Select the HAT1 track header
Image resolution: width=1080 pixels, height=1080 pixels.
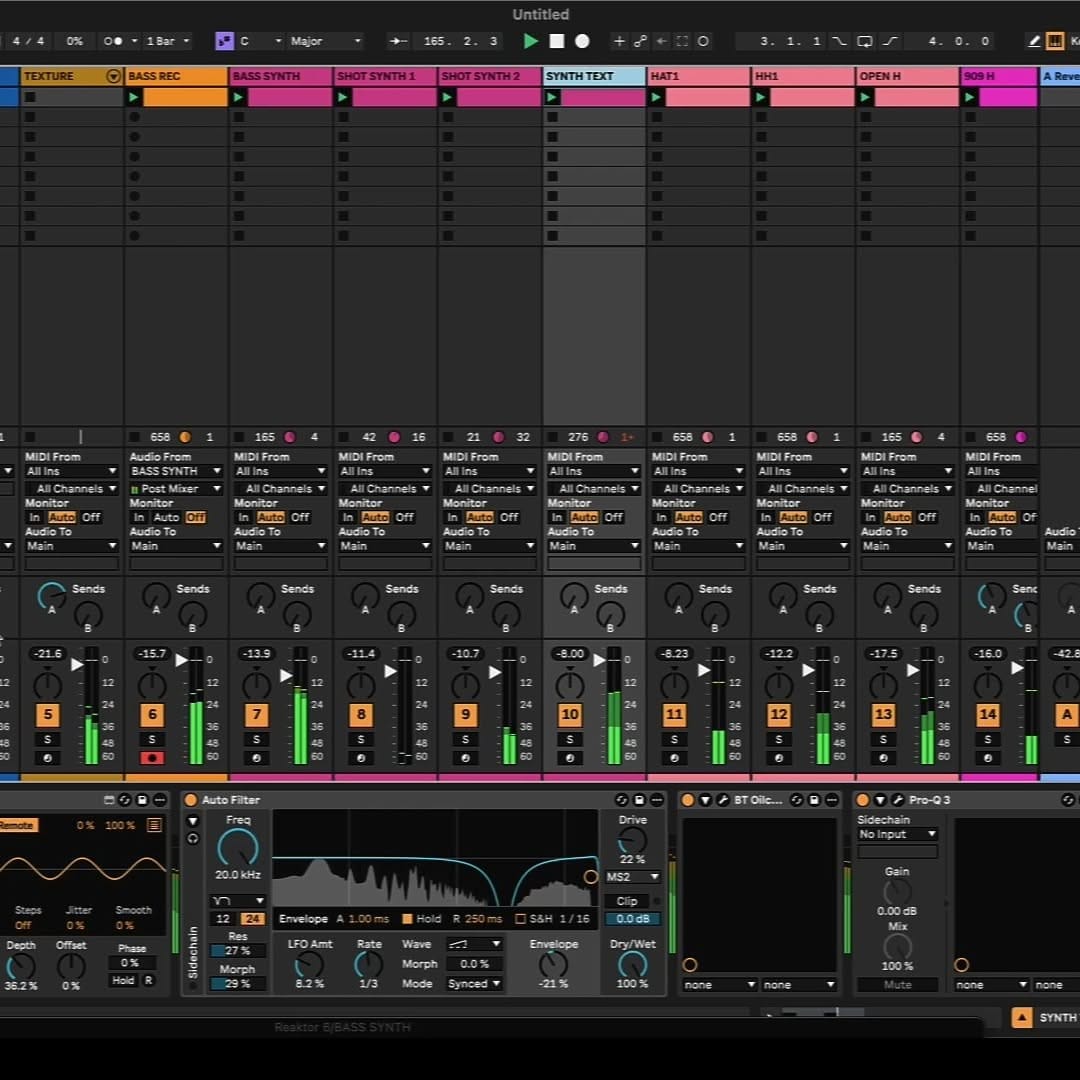pos(699,76)
